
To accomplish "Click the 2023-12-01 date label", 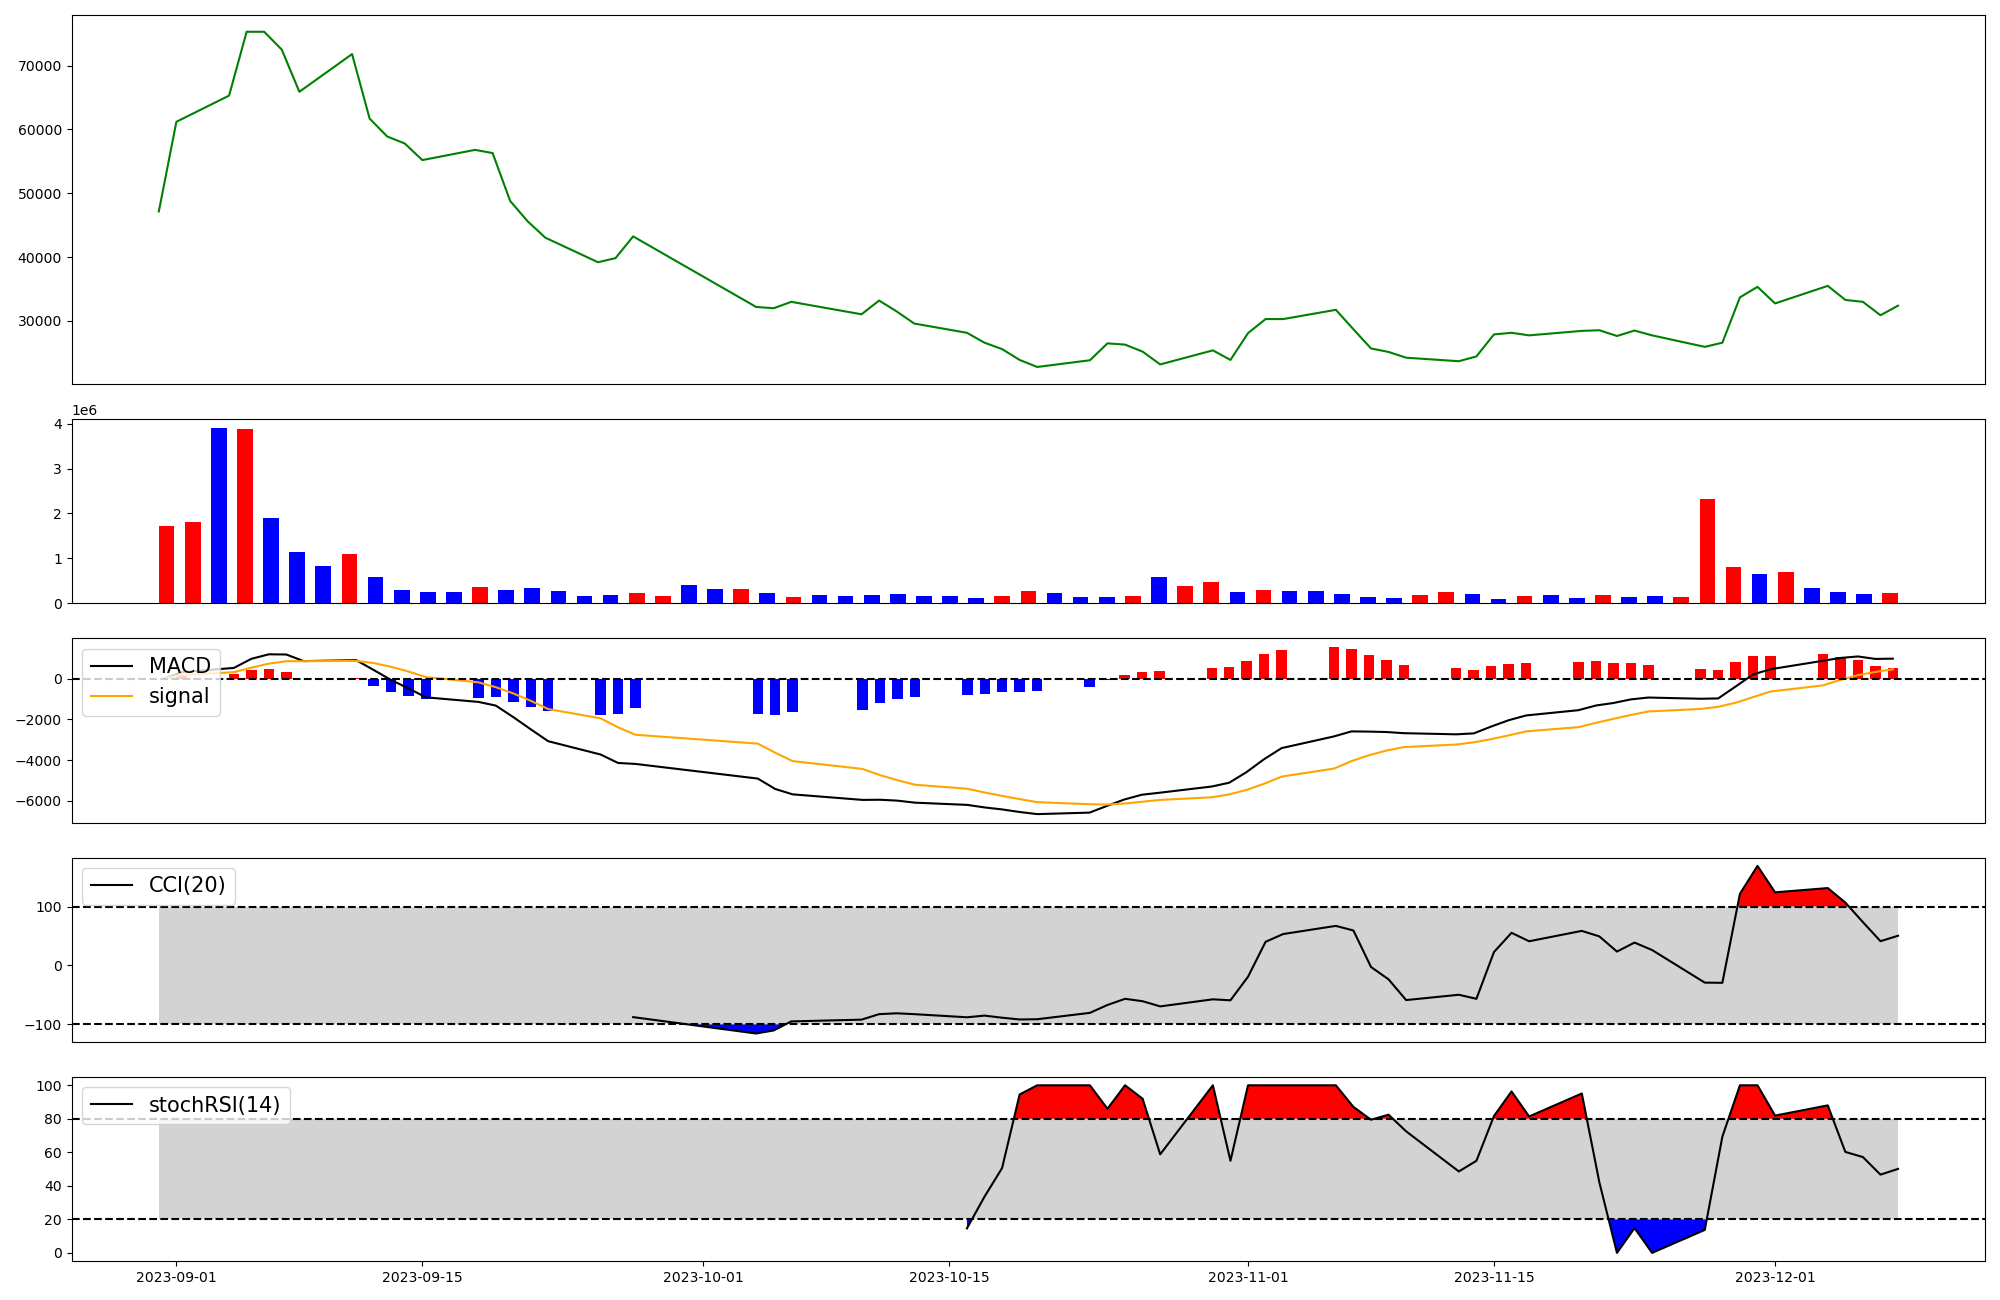I will point(1775,1277).
